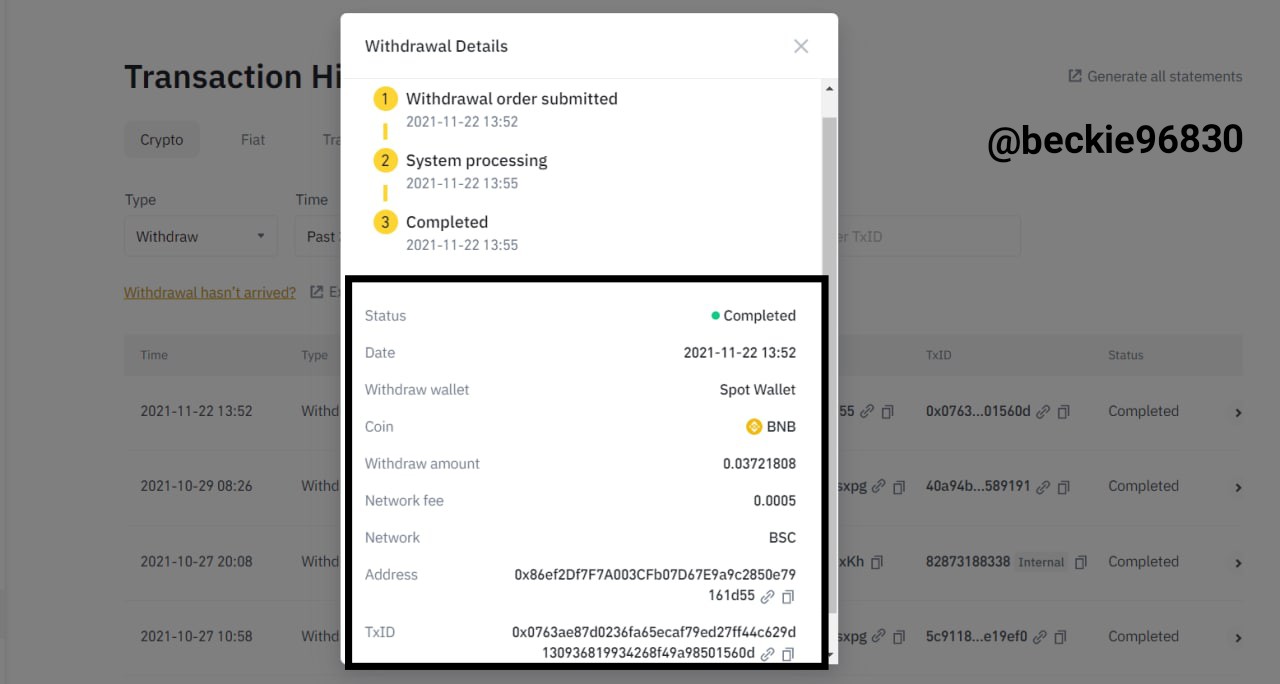
Task: Copy TxID 40a94b...589191 in table
Action: pos(1064,487)
